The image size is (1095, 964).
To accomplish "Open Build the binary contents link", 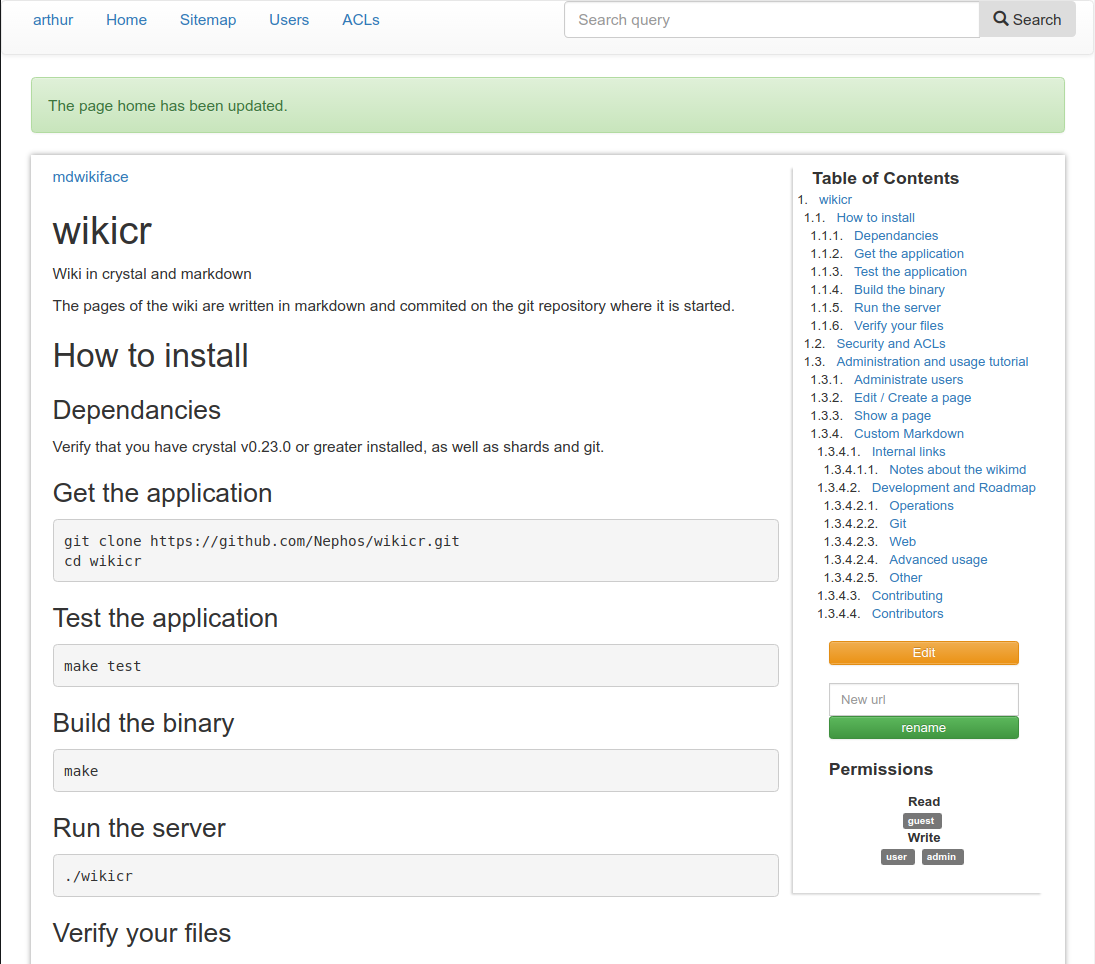I will [899, 290].
